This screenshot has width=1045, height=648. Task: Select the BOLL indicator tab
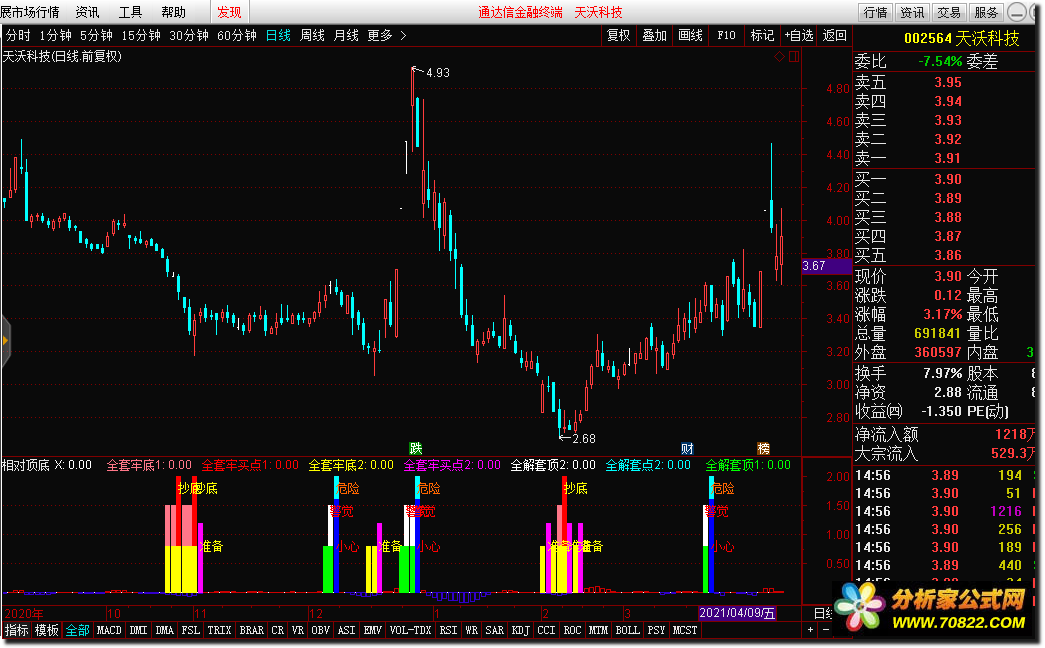pyautogui.click(x=628, y=630)
